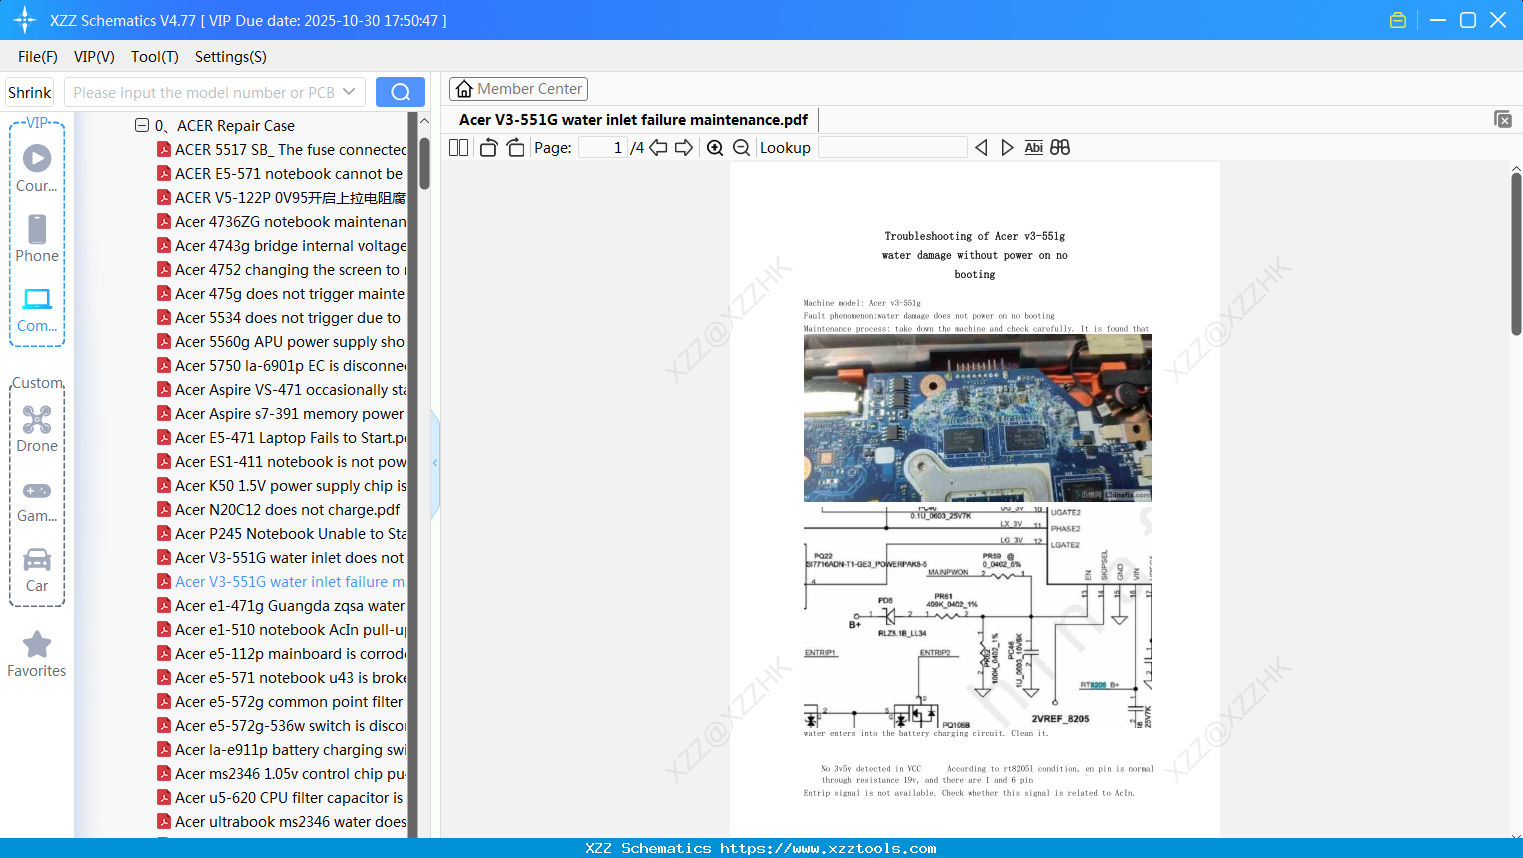Open Acer 4736ZG notebook maintenance file
1523x858 pixels.
[282, 221]
